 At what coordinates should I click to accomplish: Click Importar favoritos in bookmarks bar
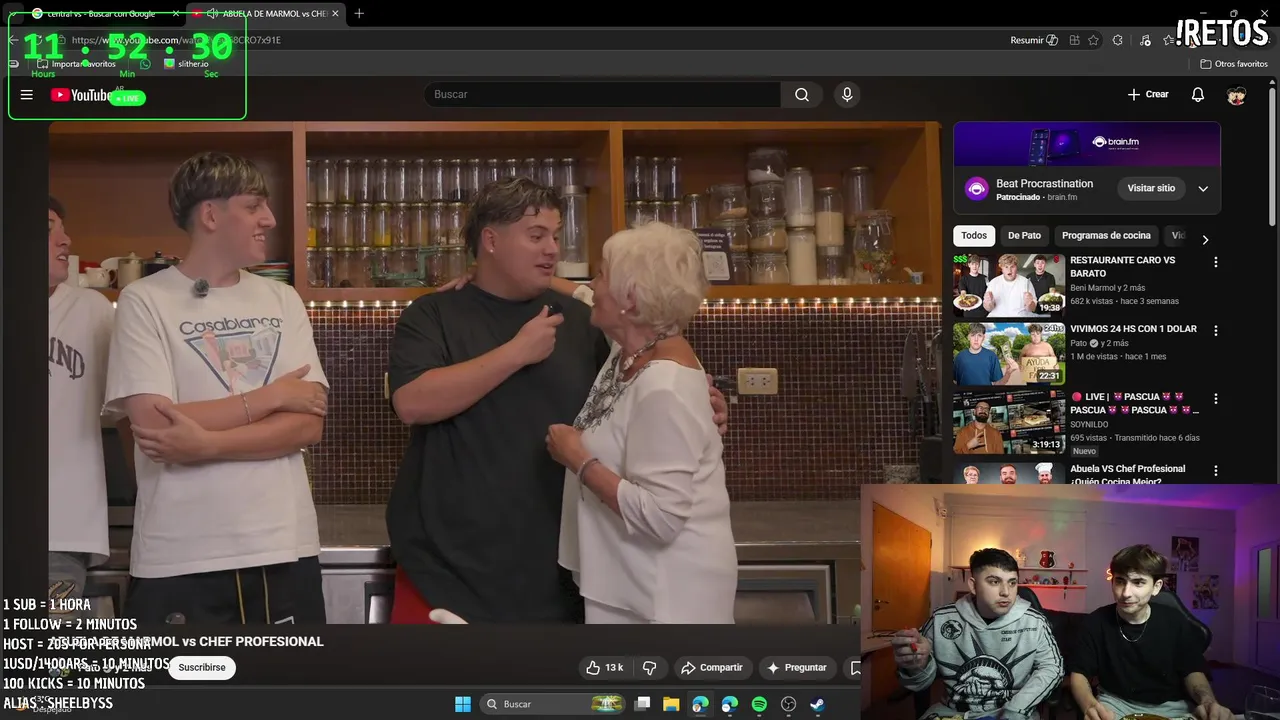[76, 64]
